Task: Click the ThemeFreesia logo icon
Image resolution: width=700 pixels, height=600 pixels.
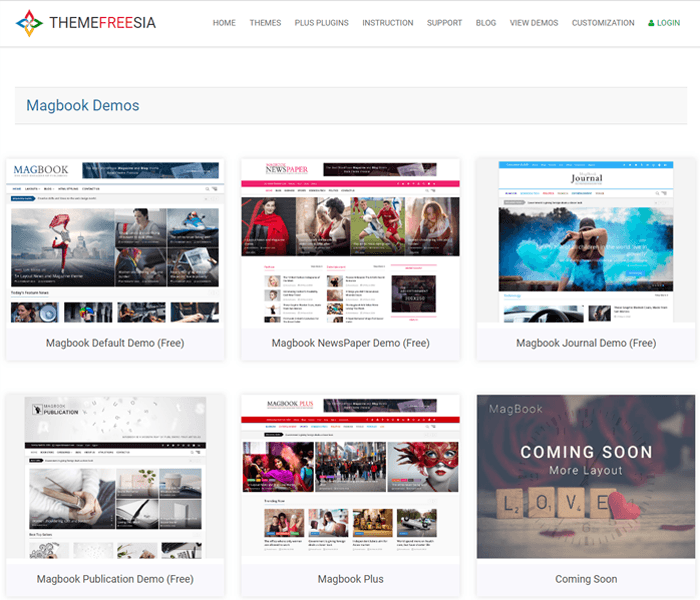Action: tap(29, 23)
